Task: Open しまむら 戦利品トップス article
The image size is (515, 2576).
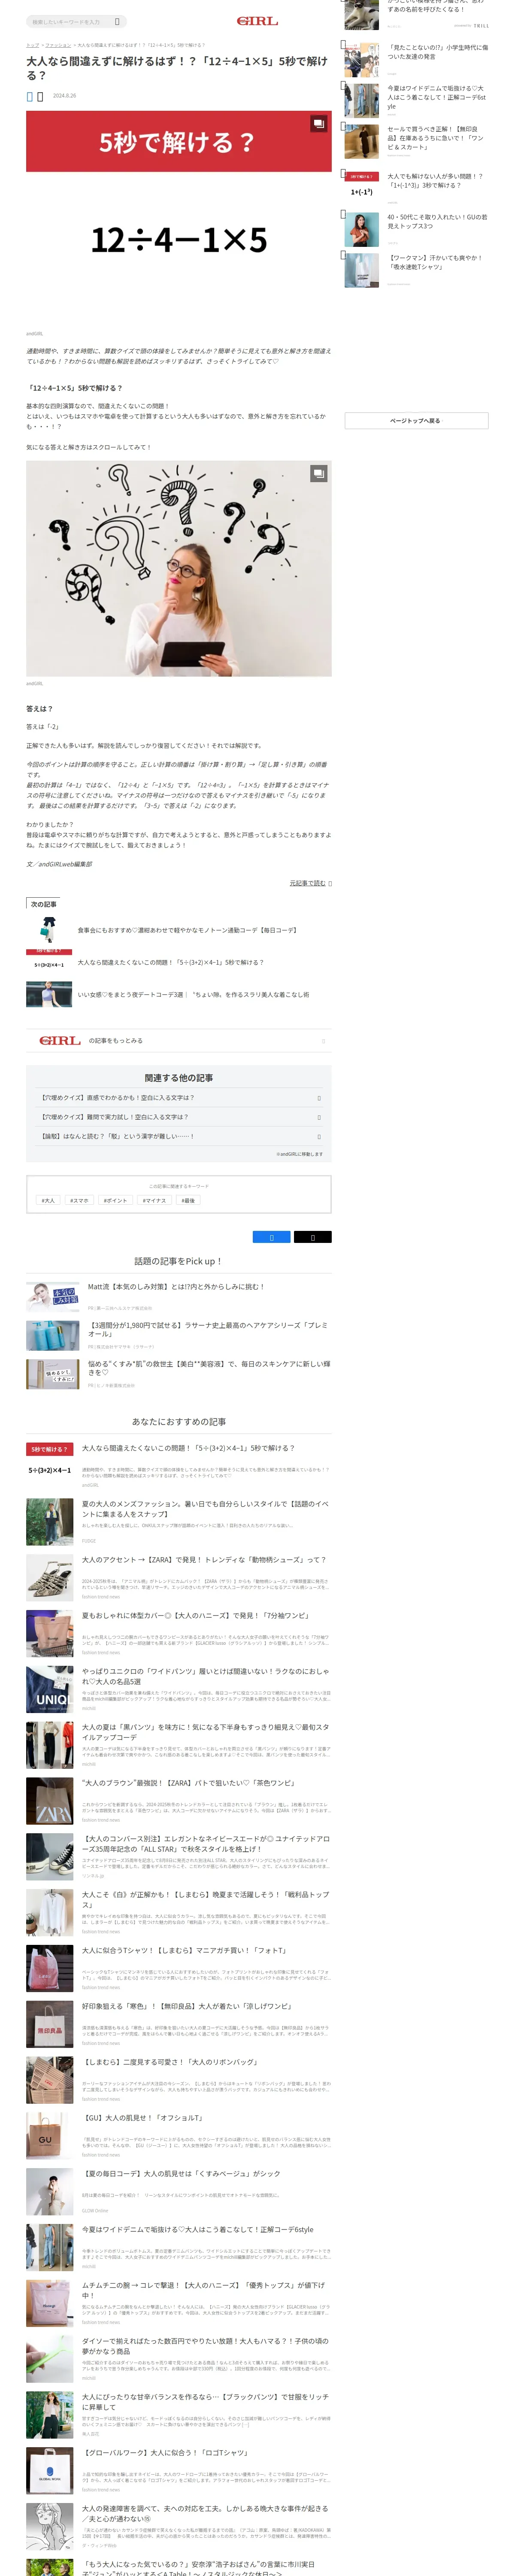Action: (x=205, y=1899)
